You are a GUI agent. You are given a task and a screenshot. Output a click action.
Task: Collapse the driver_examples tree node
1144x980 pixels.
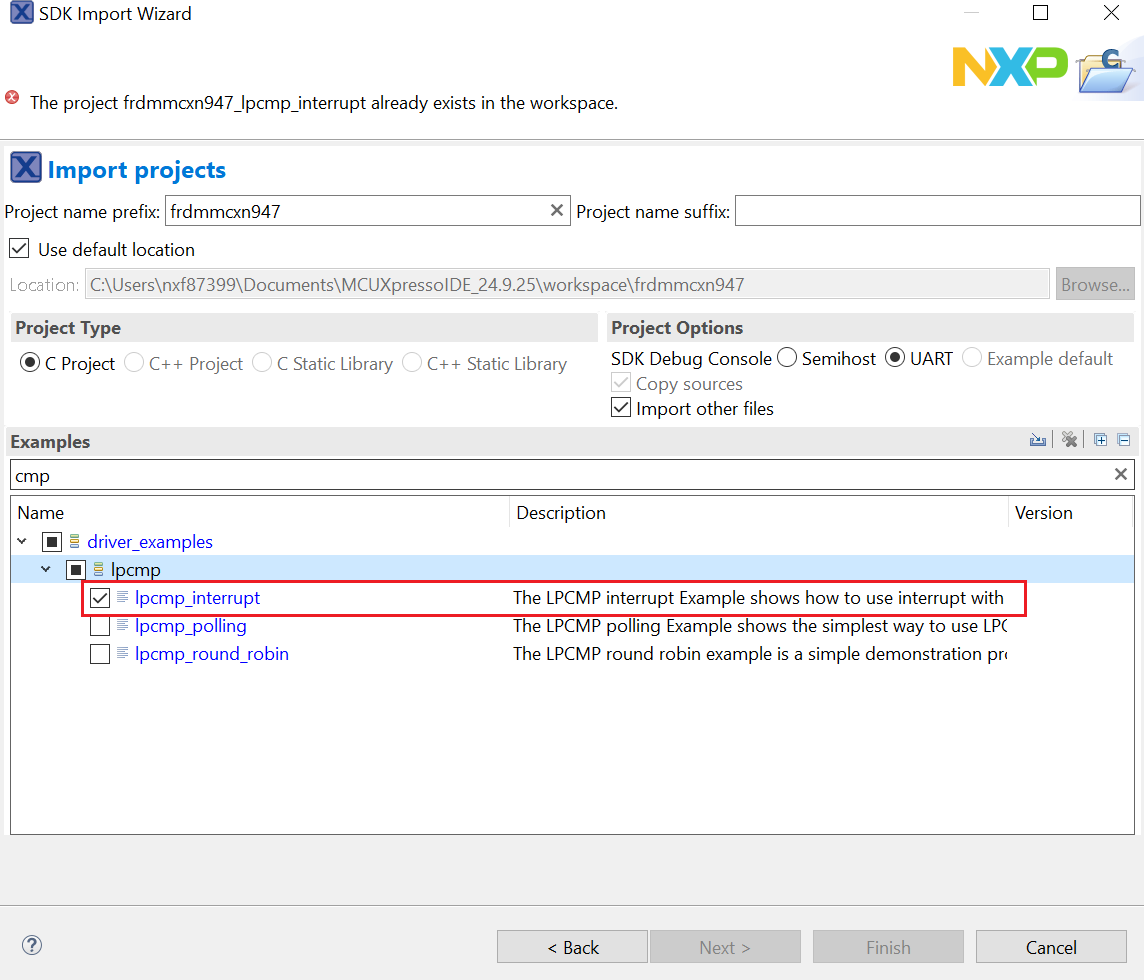(22, 541)
